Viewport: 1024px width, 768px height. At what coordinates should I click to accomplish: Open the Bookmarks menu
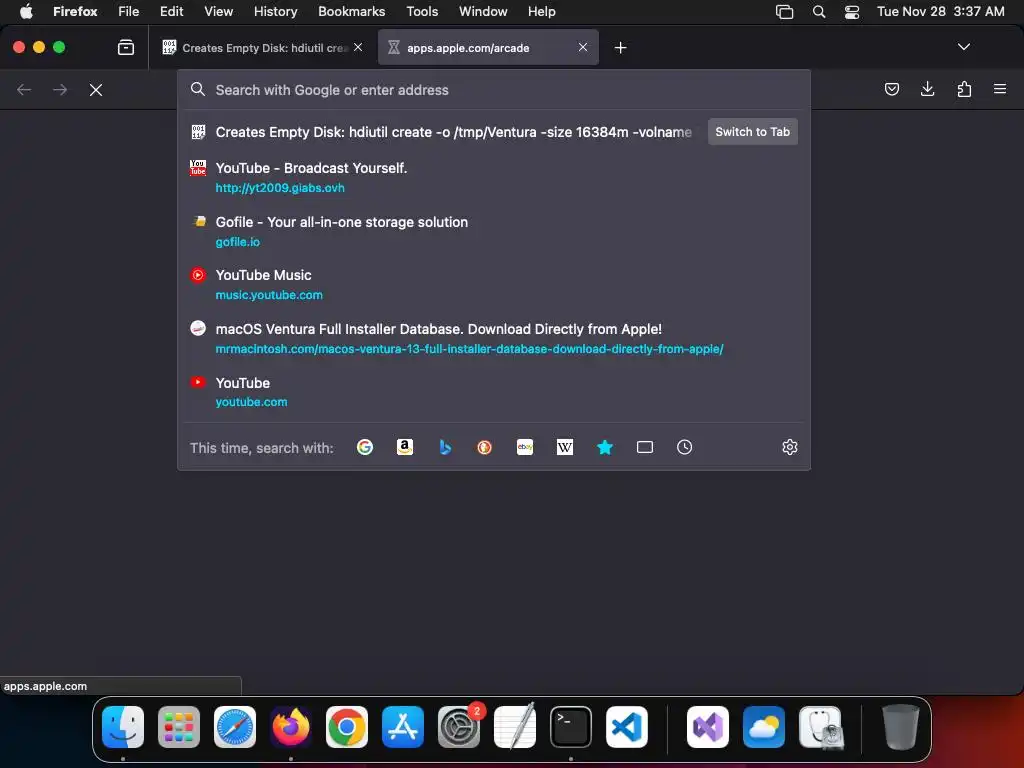(351, 12)
